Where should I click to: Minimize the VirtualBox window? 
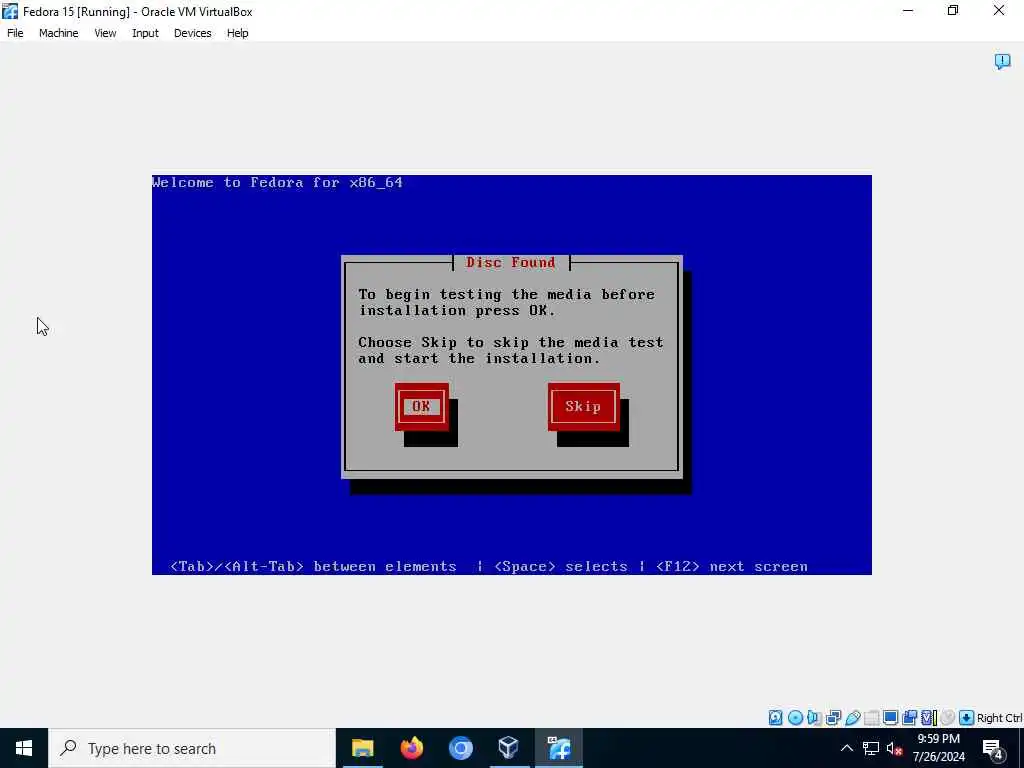pos(908,10)
